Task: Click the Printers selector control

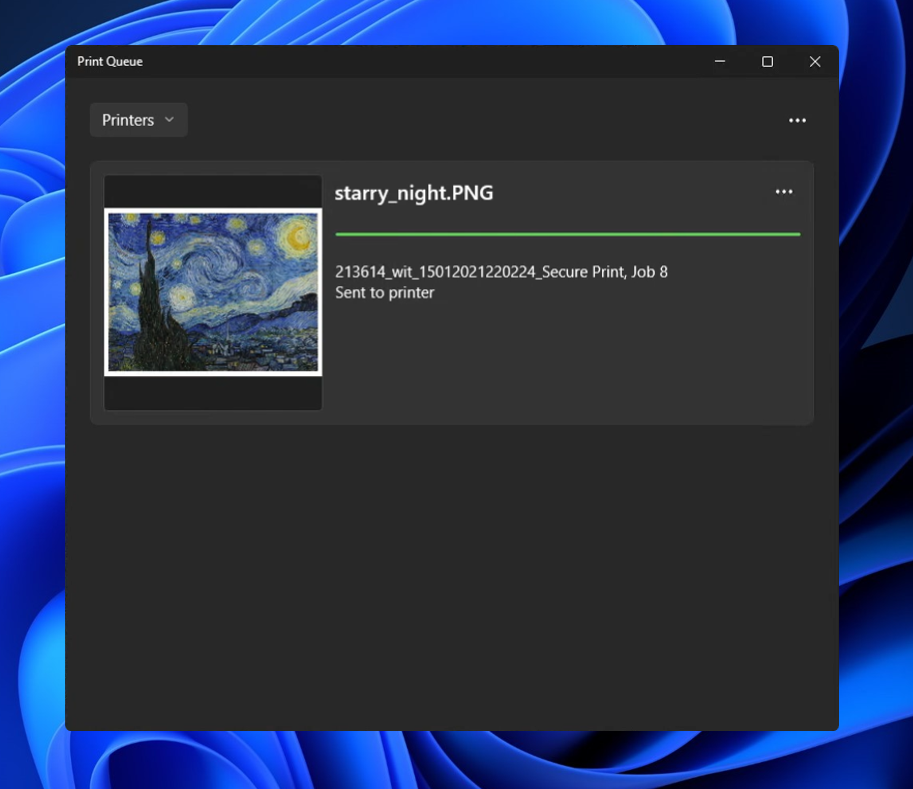Action: (x=138, y=119)
